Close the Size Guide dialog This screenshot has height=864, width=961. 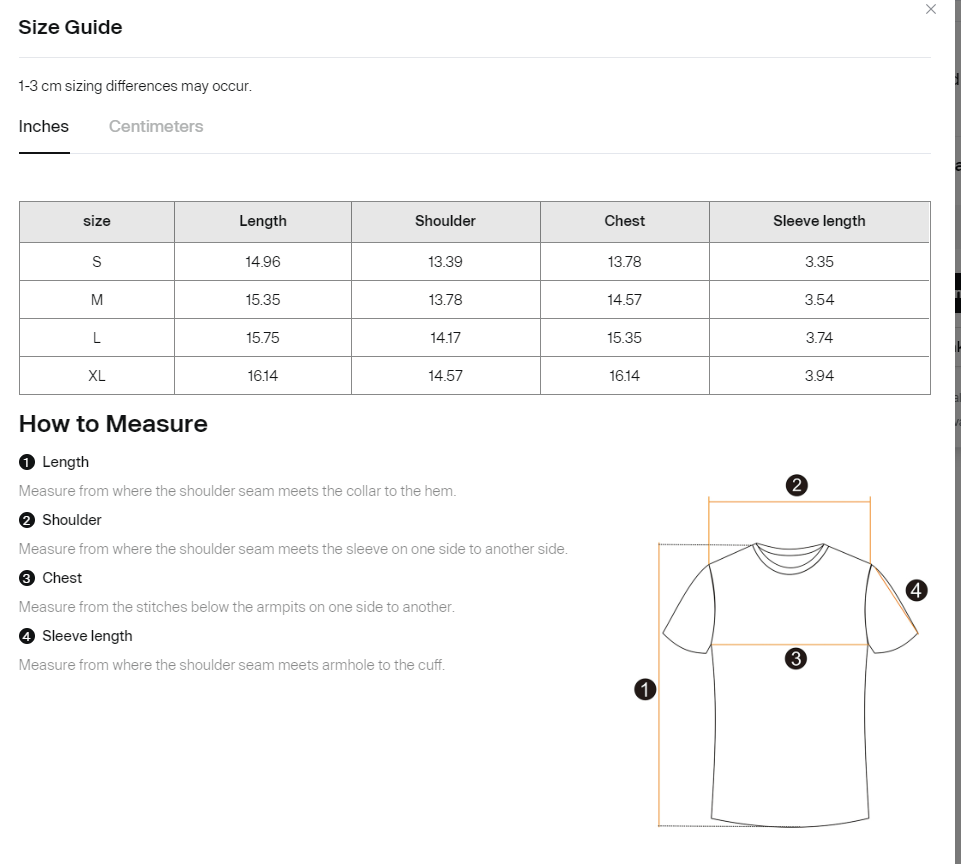tap(930, 9)
